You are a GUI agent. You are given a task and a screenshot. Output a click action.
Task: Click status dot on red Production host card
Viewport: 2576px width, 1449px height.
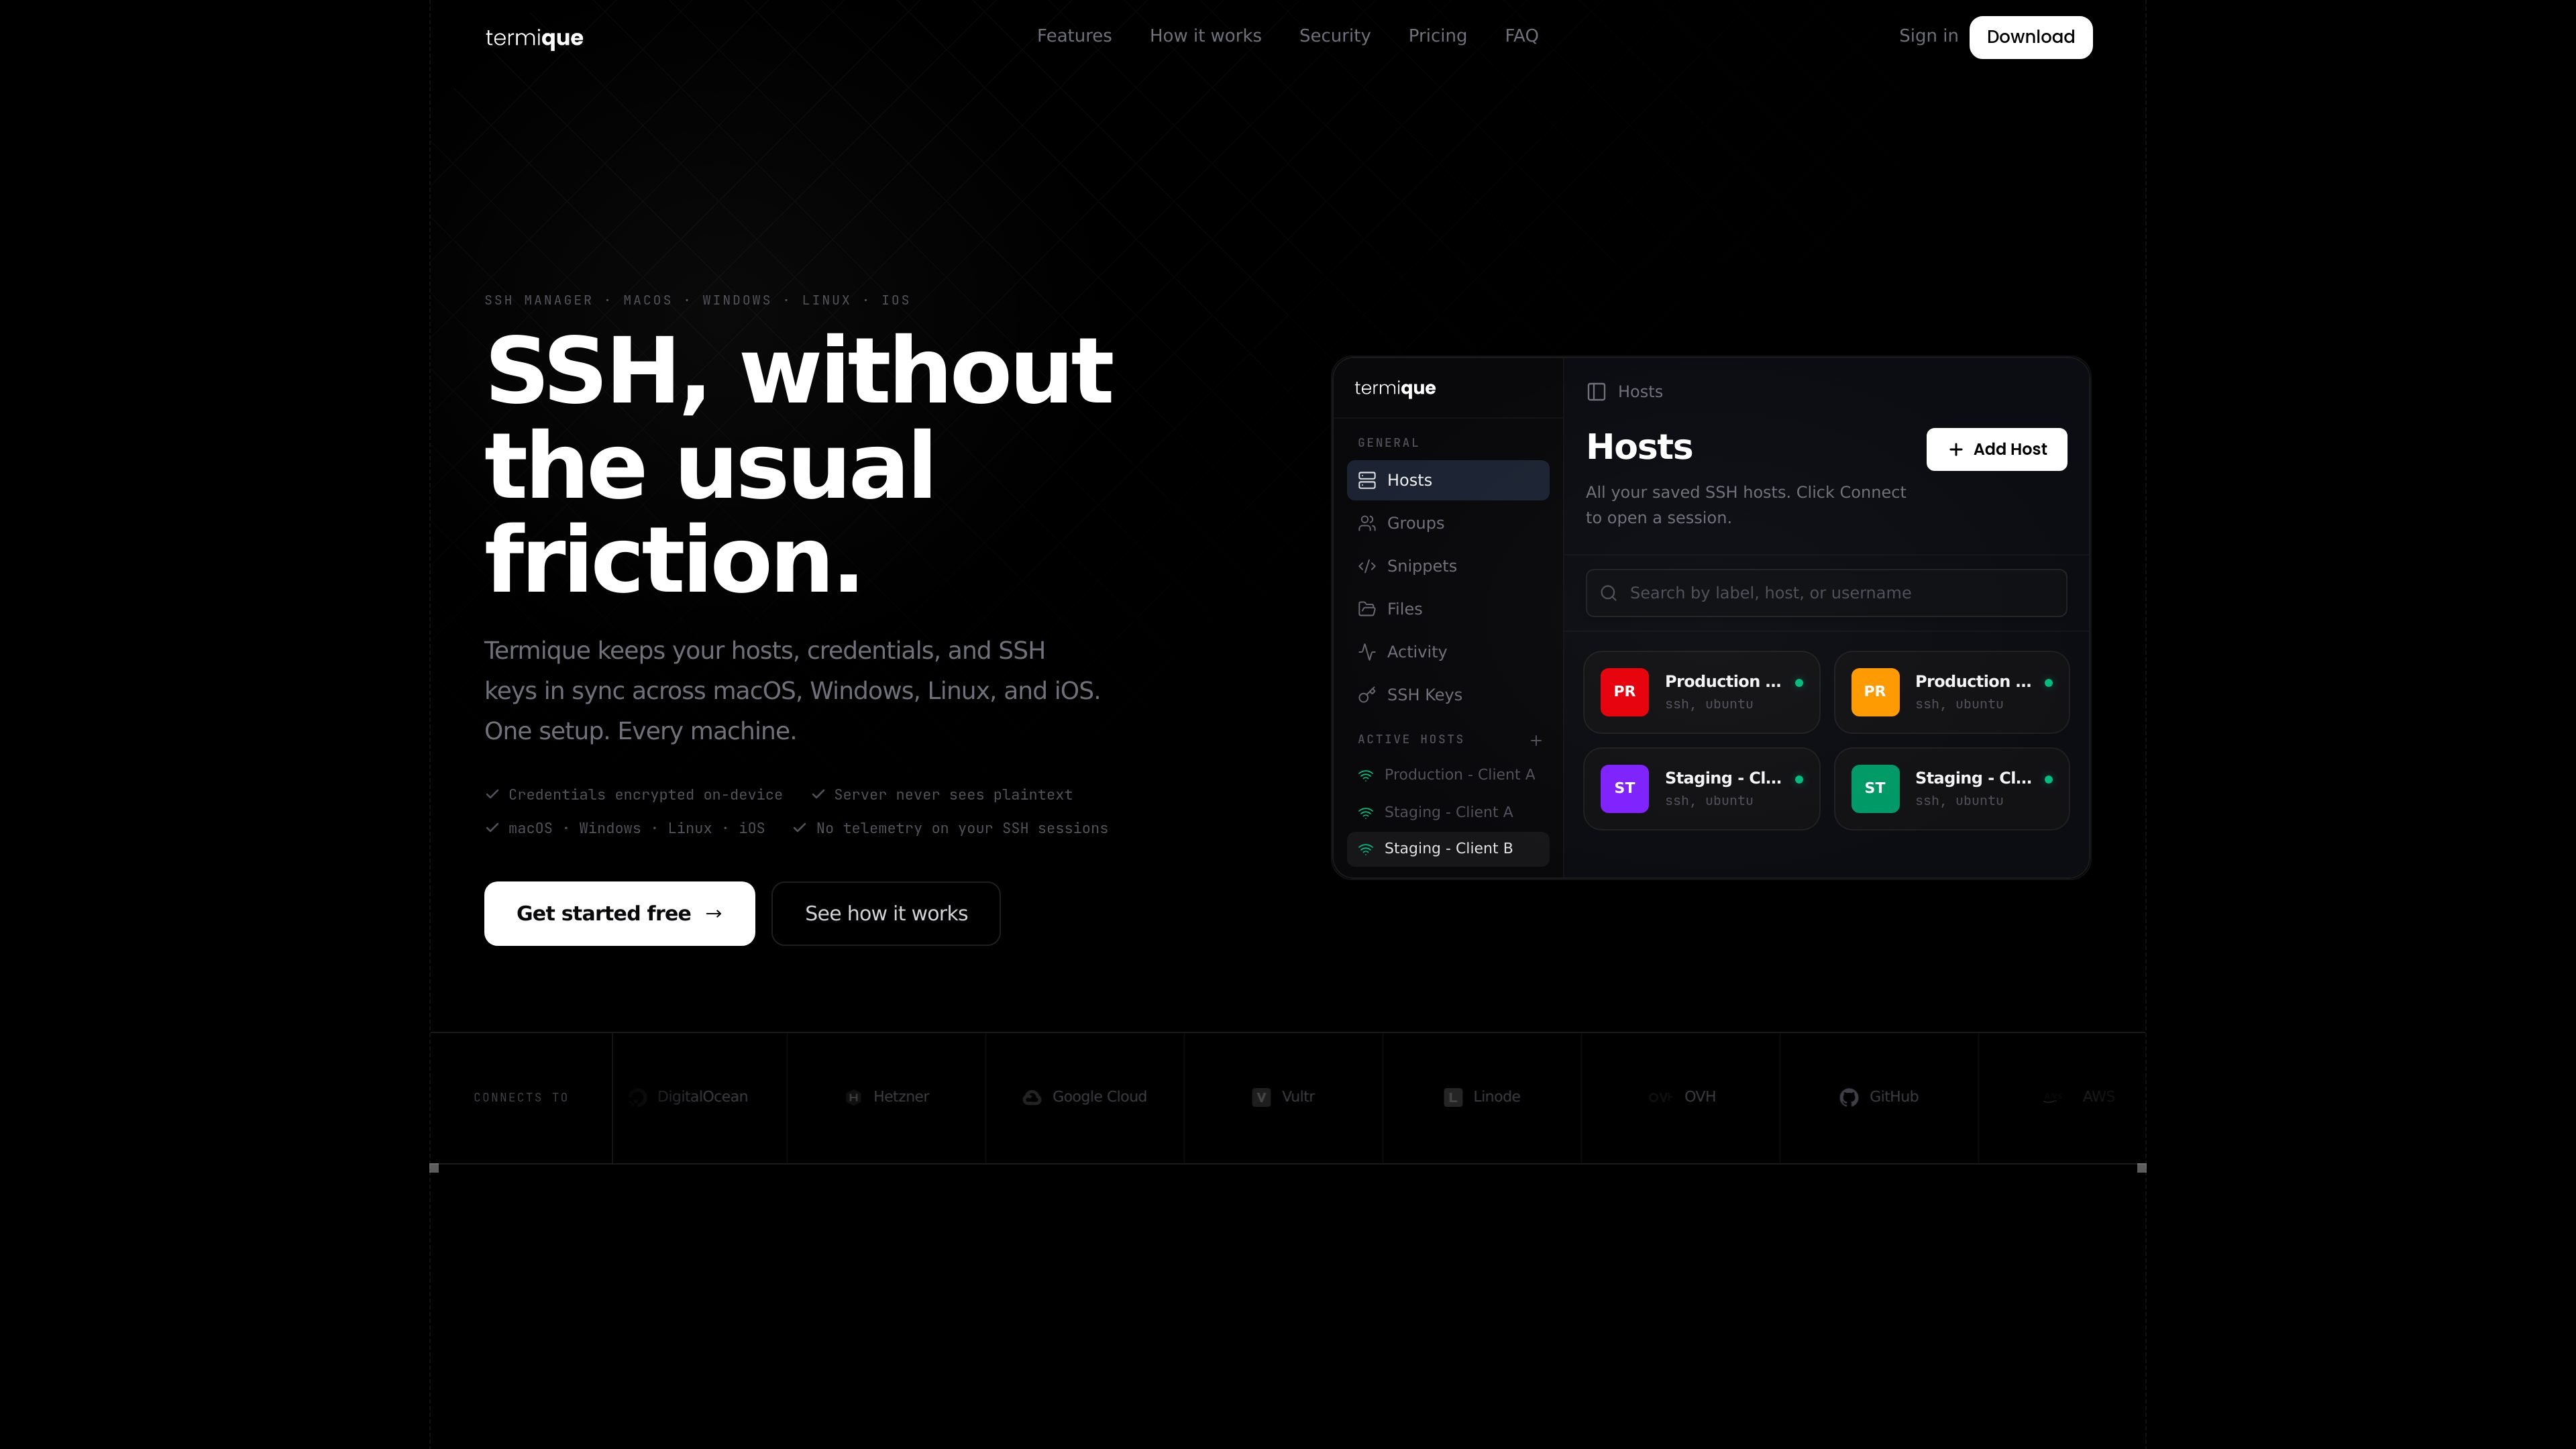click(1799, 683)
